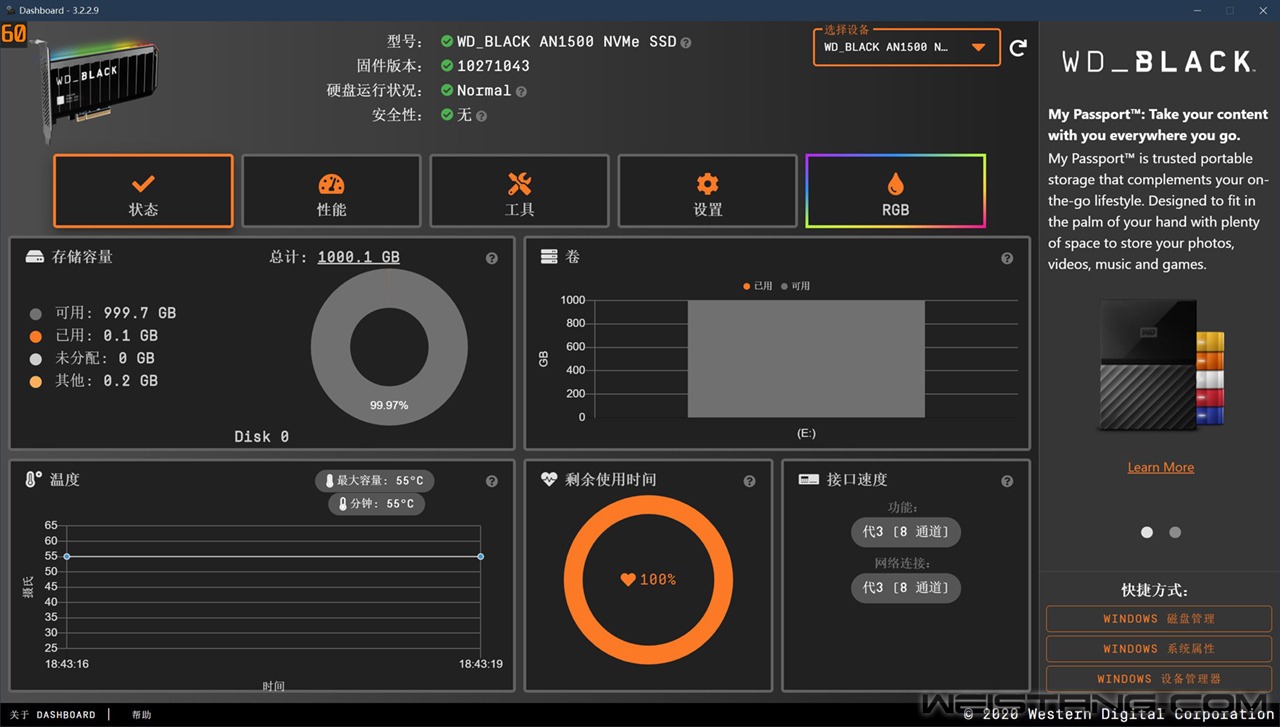Click the green check beside 硬盘运行状况
The image size is (1280, 727).
pos(447,90)
